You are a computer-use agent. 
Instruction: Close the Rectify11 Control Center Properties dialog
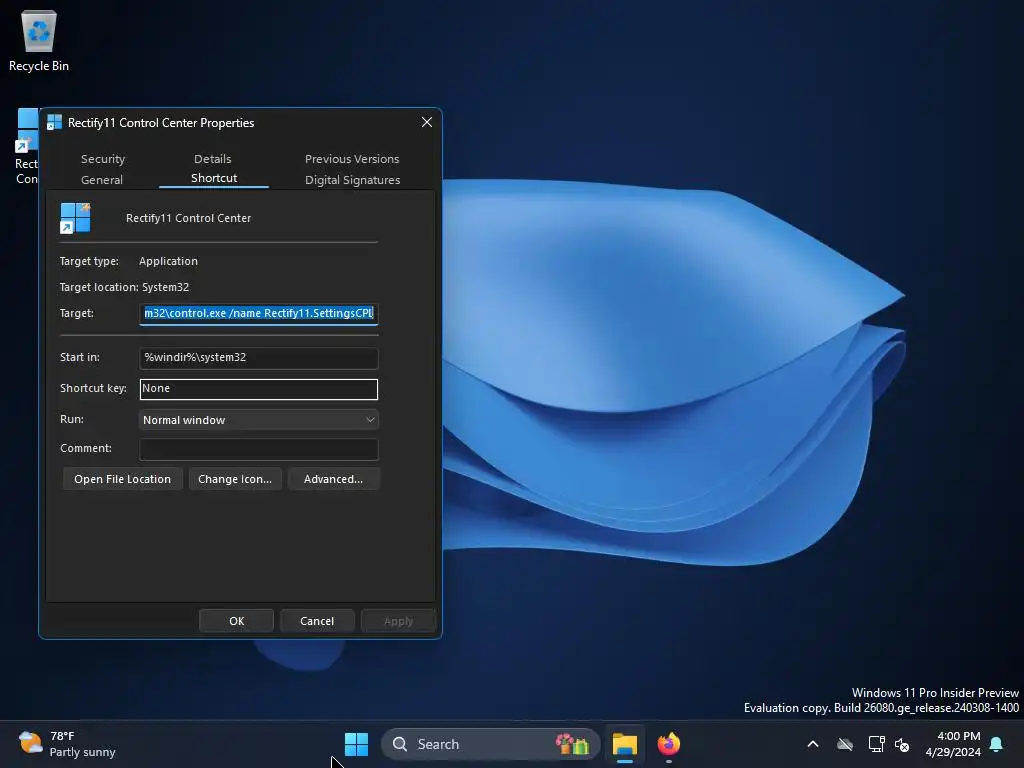click(426, 122)
